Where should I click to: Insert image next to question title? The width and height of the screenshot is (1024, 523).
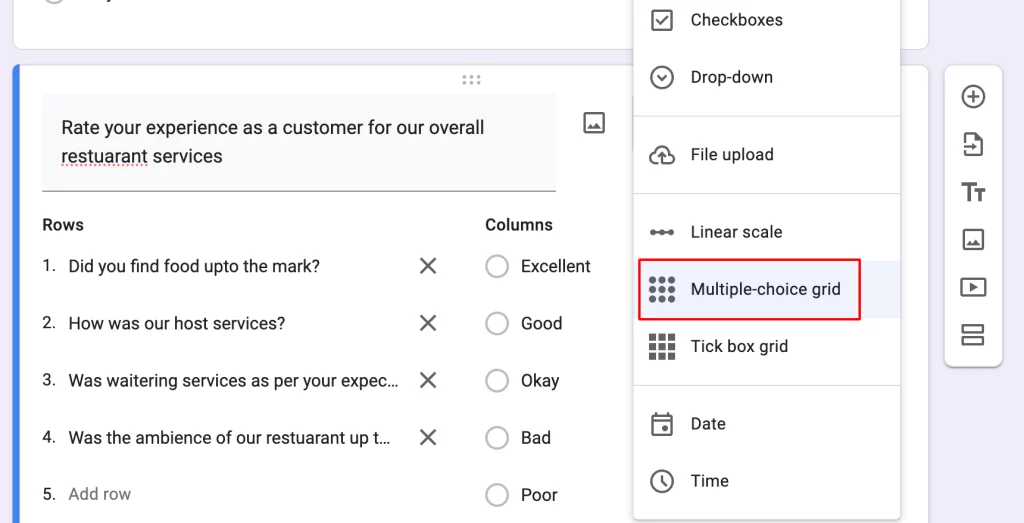(x=594, y=123)
